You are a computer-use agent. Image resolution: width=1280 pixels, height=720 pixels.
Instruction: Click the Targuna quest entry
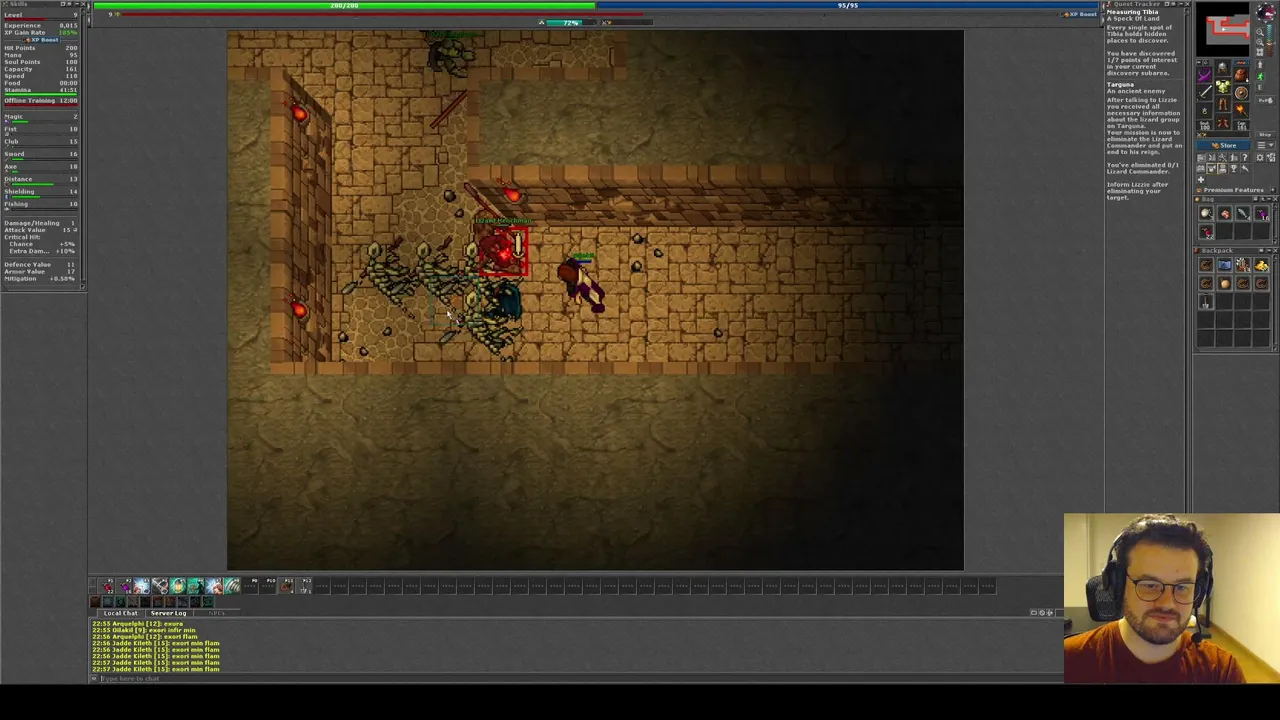pyautogui.click(x=1120, y=84)
